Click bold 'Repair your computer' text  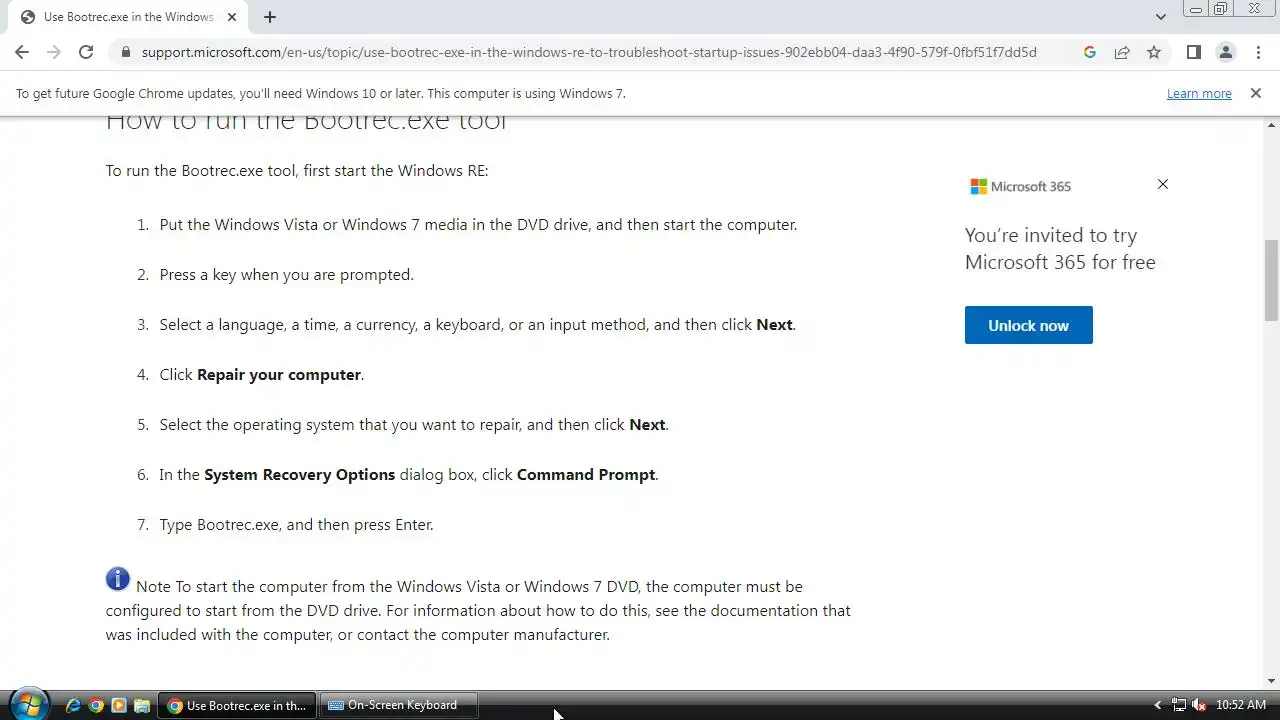[279, 375]
